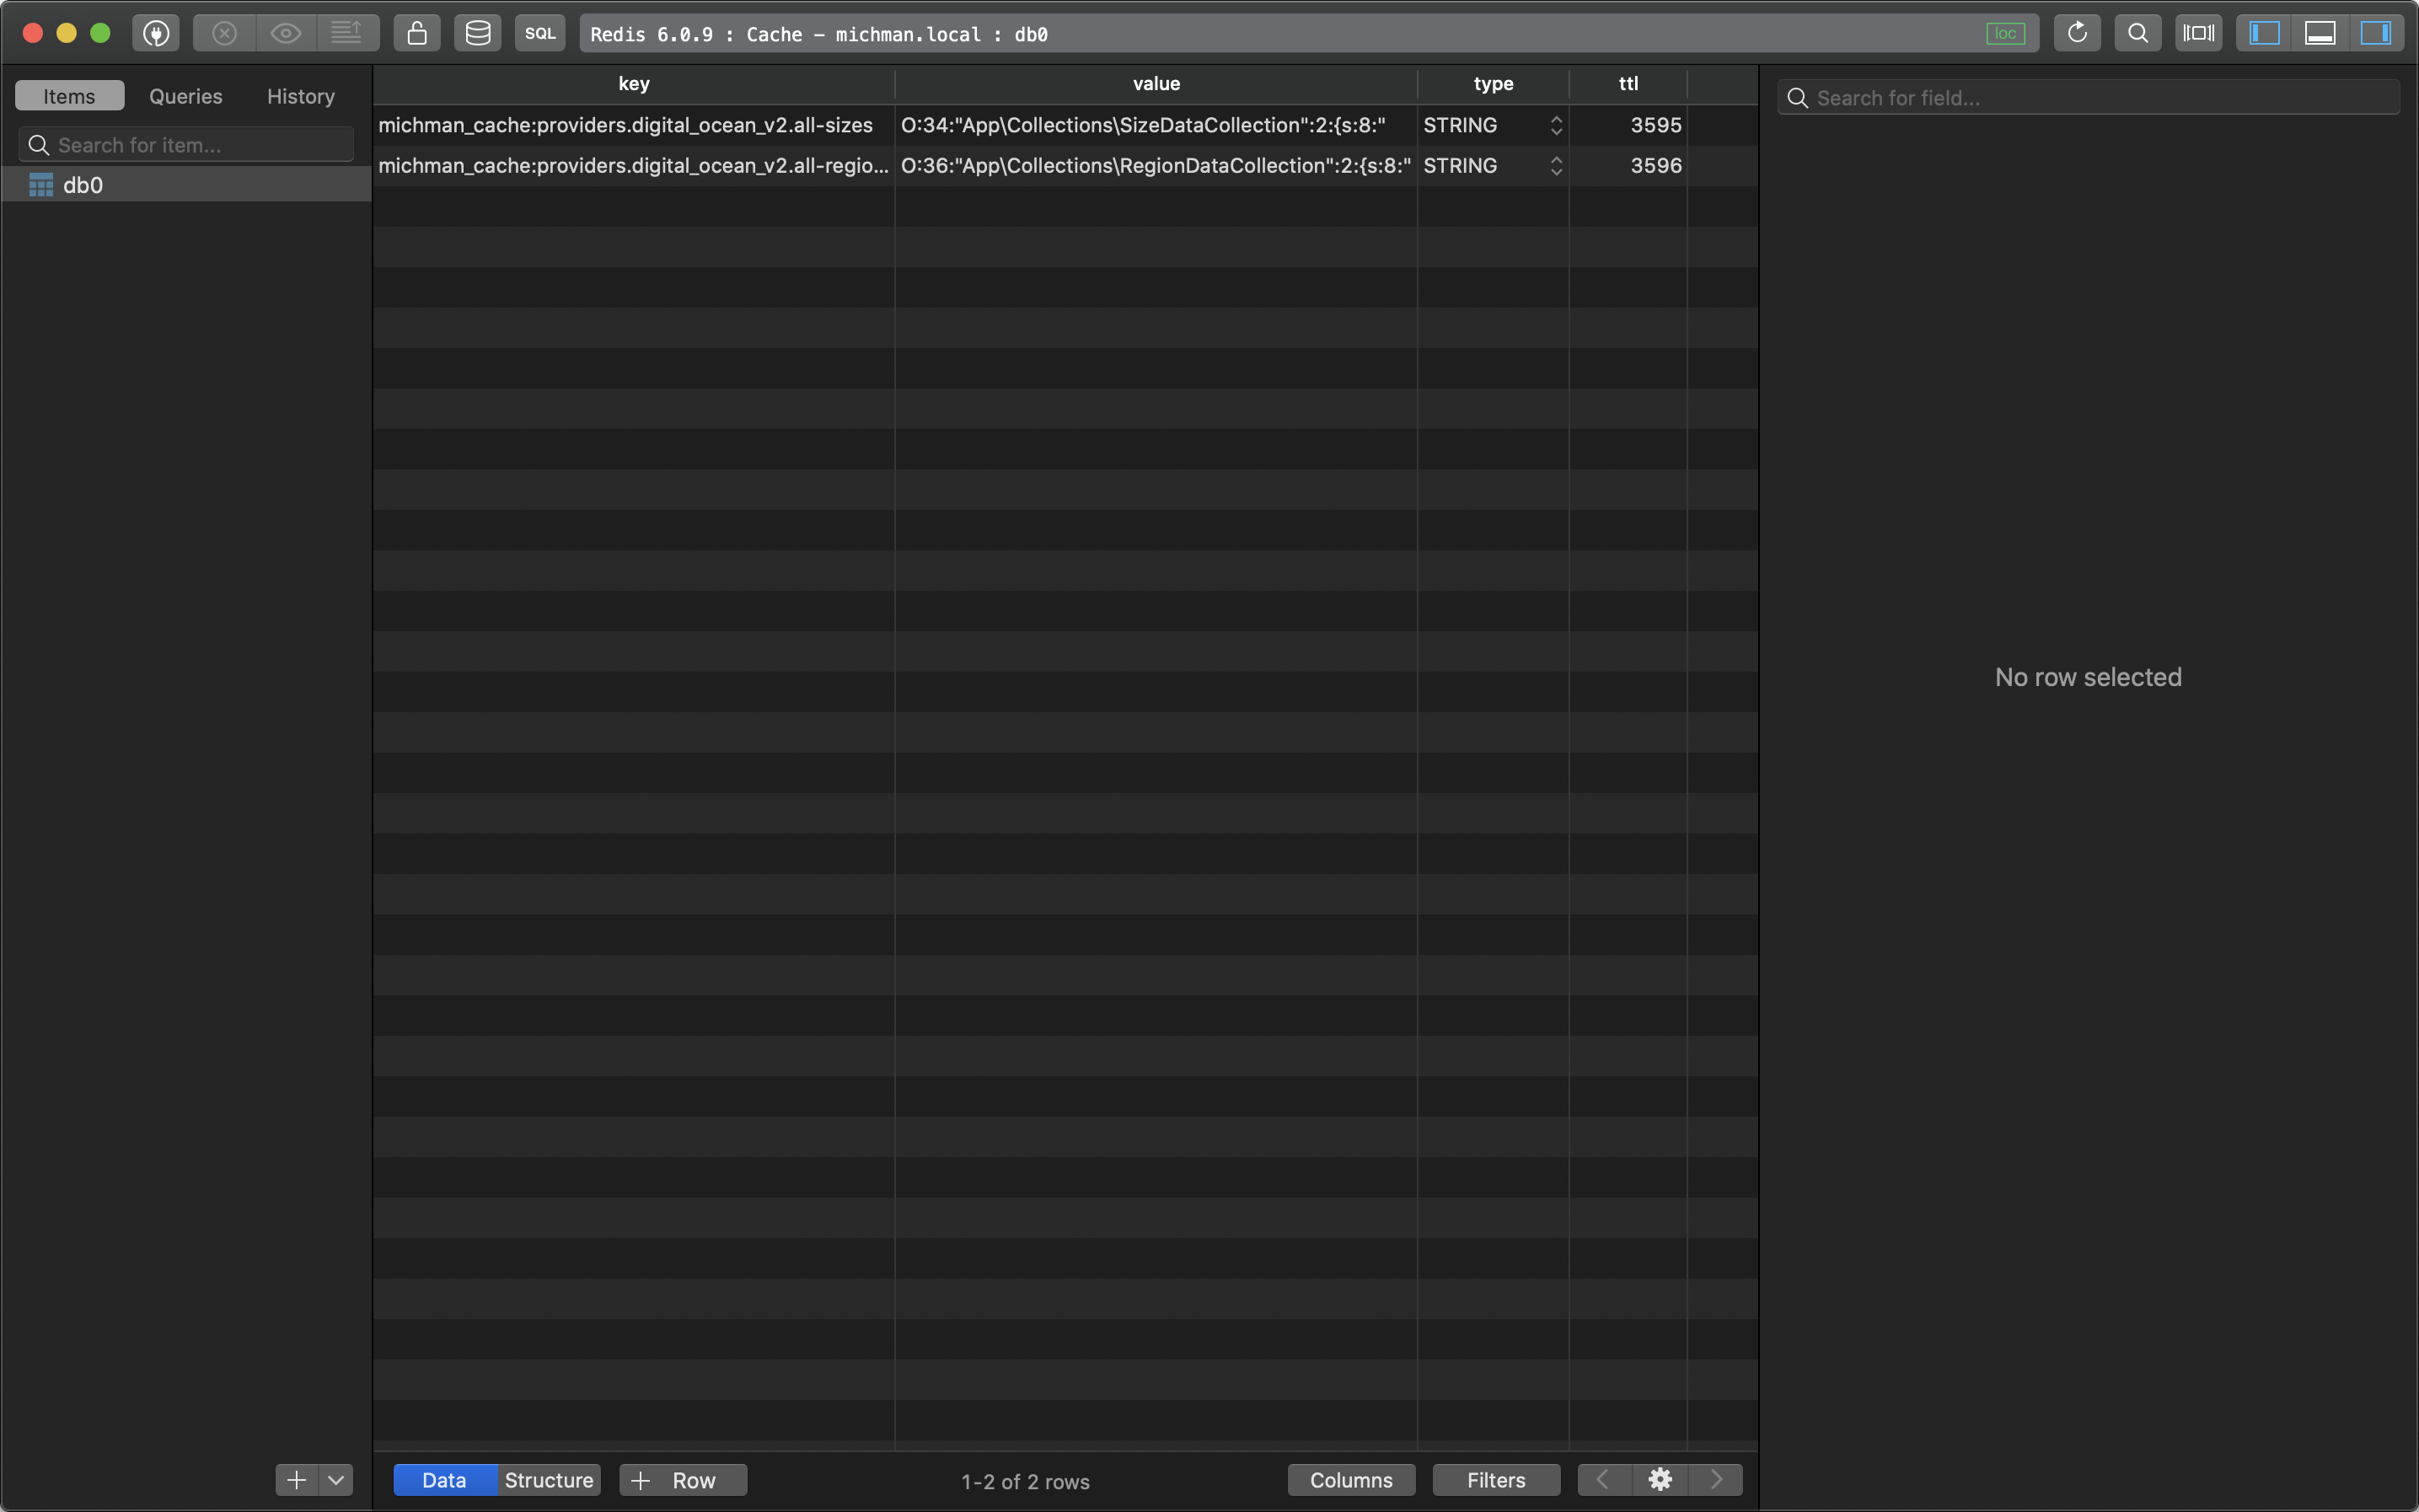Open table settings gear icon
Viewport: 2419px width, 1512px height.
pos(1660,1479)
